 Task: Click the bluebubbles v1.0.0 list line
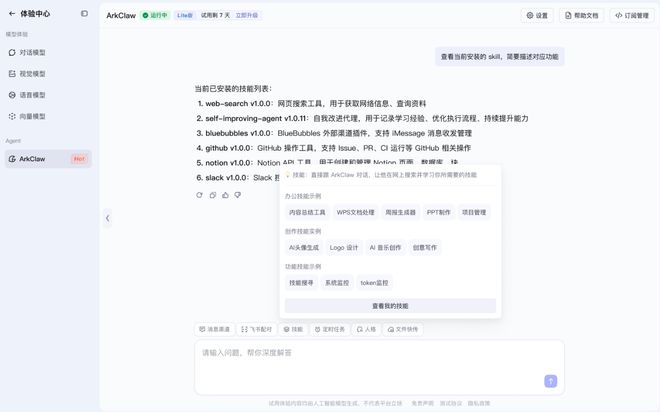(334, 133)
